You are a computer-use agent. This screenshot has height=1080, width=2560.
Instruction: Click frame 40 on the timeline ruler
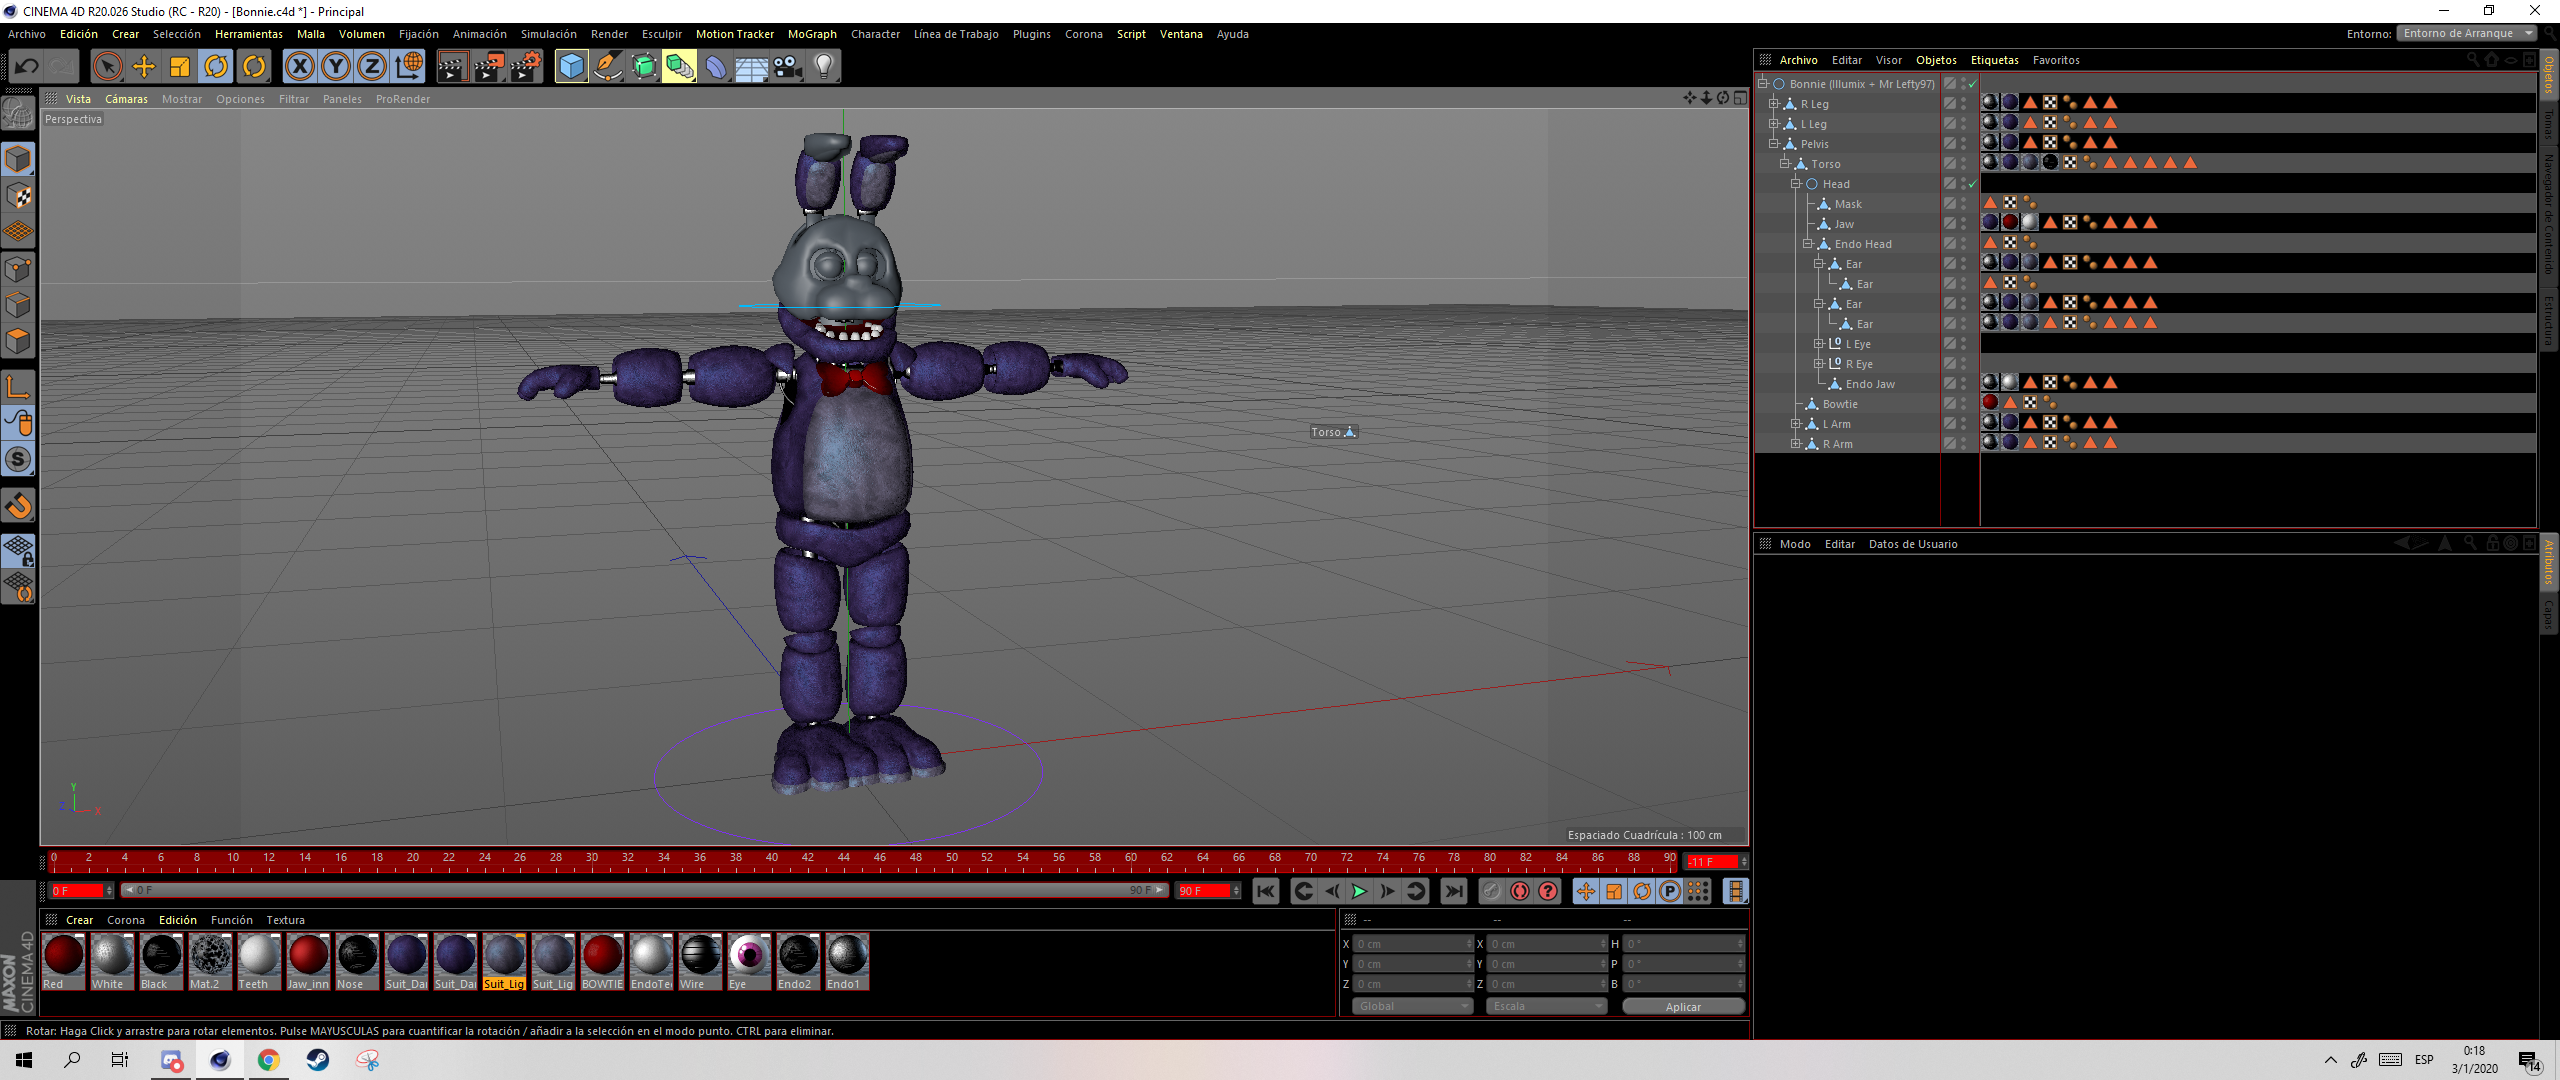coord(771,858)
